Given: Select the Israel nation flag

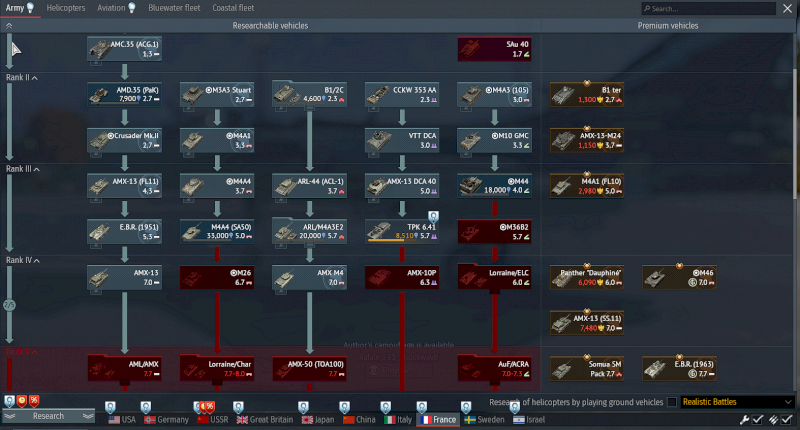Looking at the screenshot, I should [531, 420].
